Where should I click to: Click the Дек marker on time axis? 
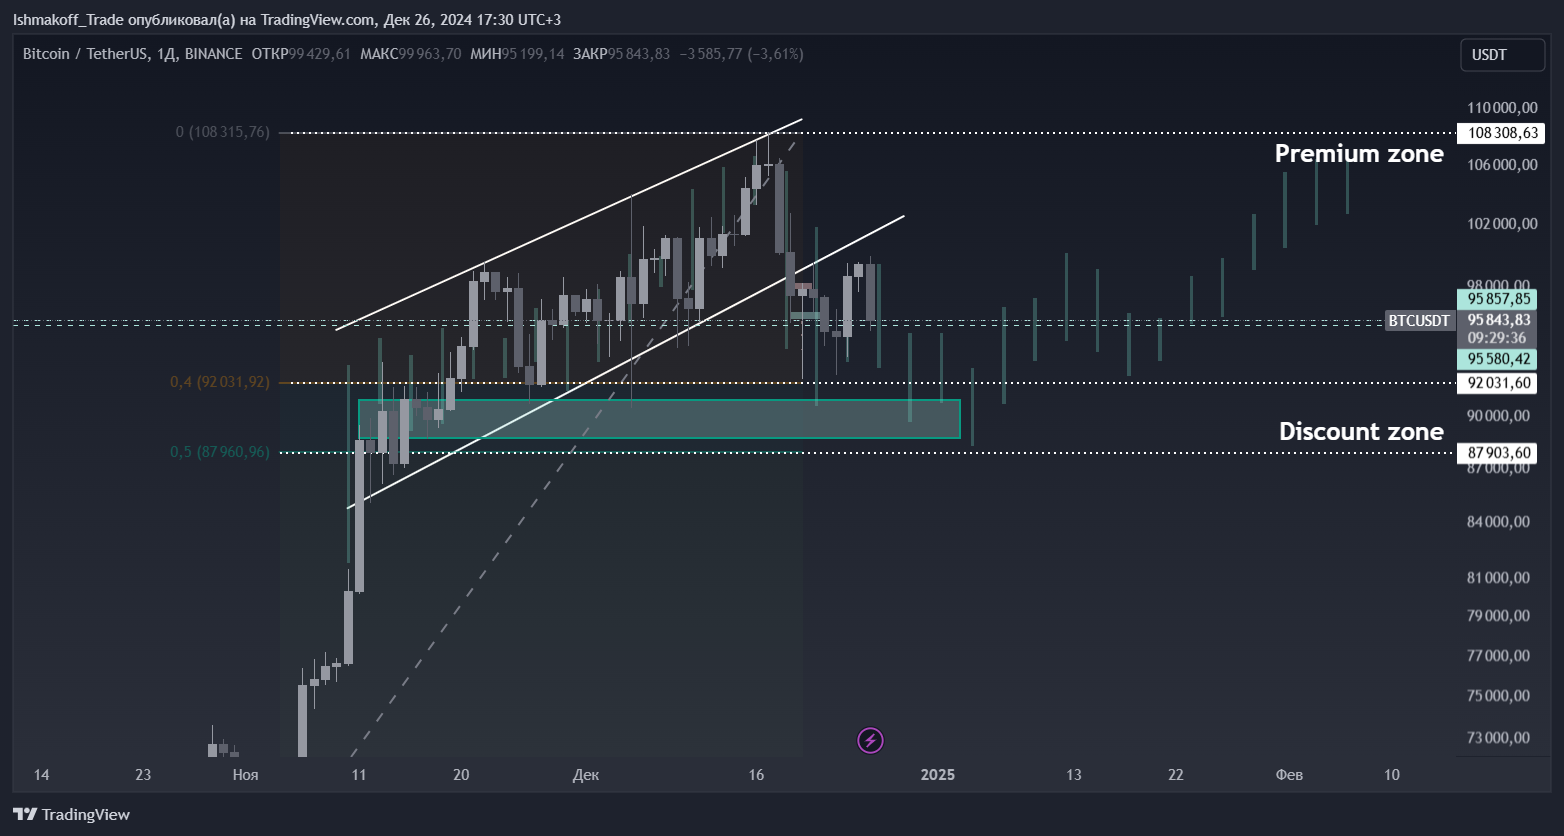pos(586,775)
